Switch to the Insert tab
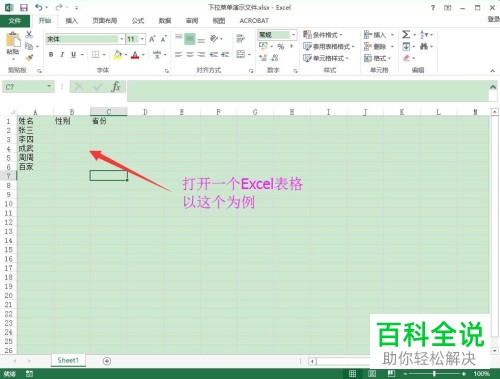 tap(71, 21)
